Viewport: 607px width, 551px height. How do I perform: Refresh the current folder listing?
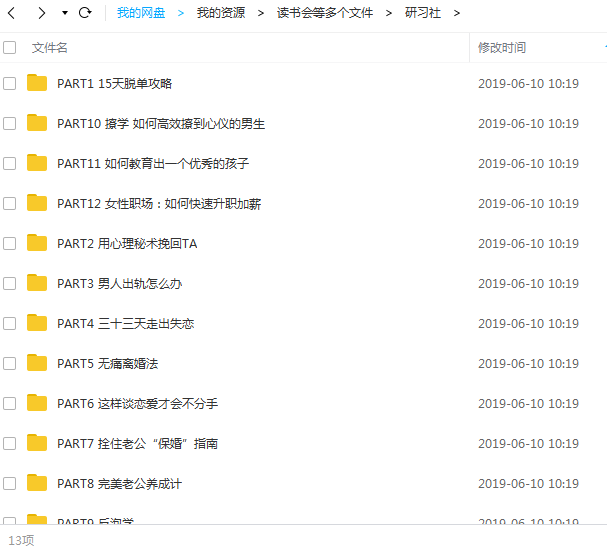pos(85,13)
